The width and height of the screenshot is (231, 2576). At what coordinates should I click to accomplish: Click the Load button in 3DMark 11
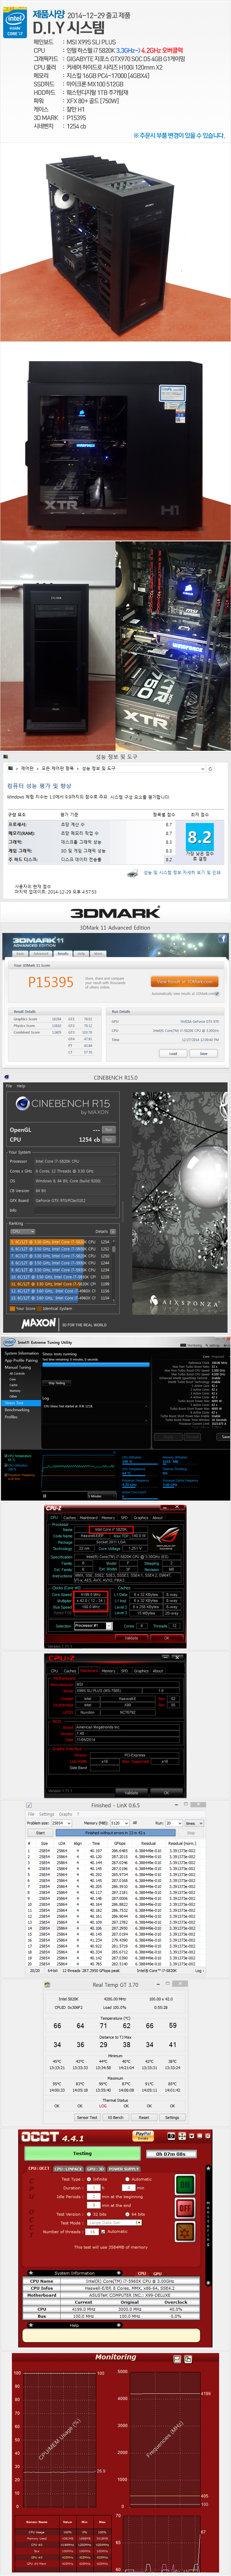point(173,1053)
